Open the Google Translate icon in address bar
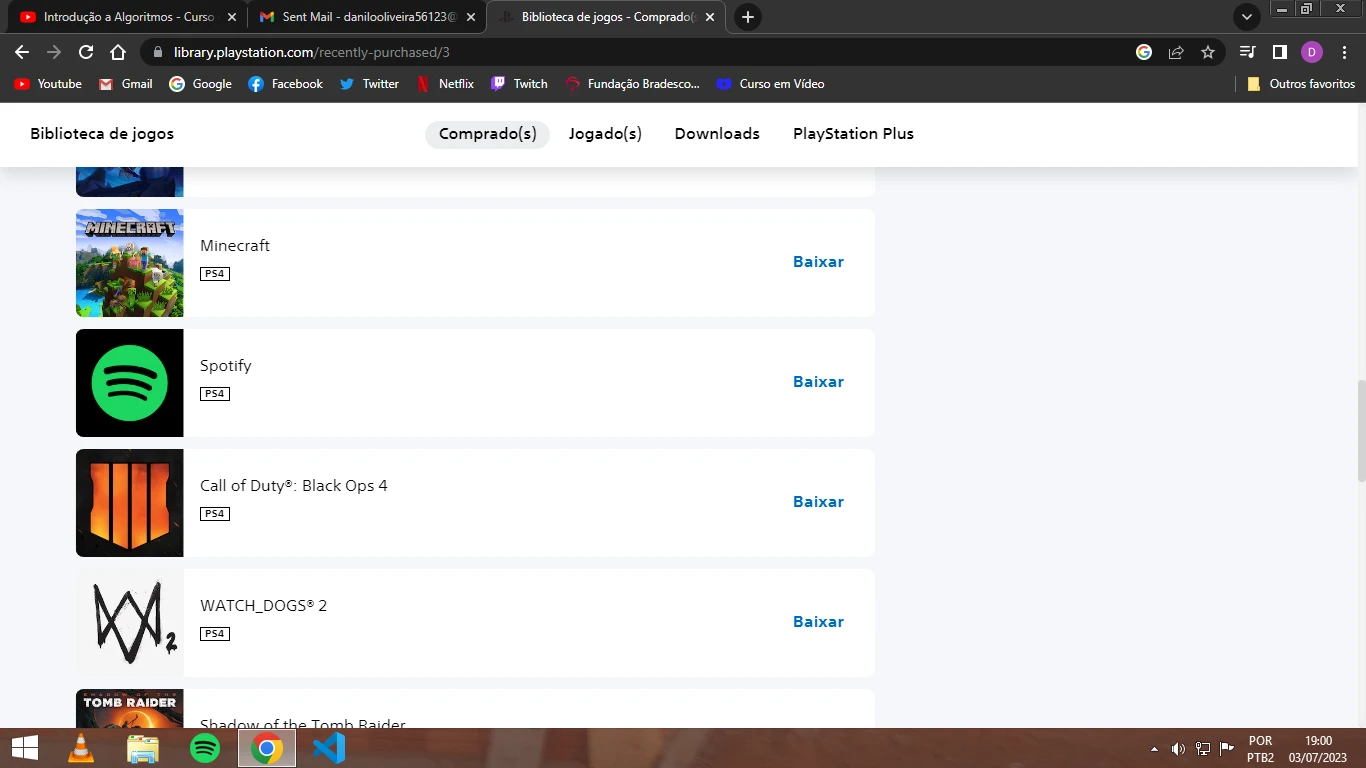 click(1144, 52)
